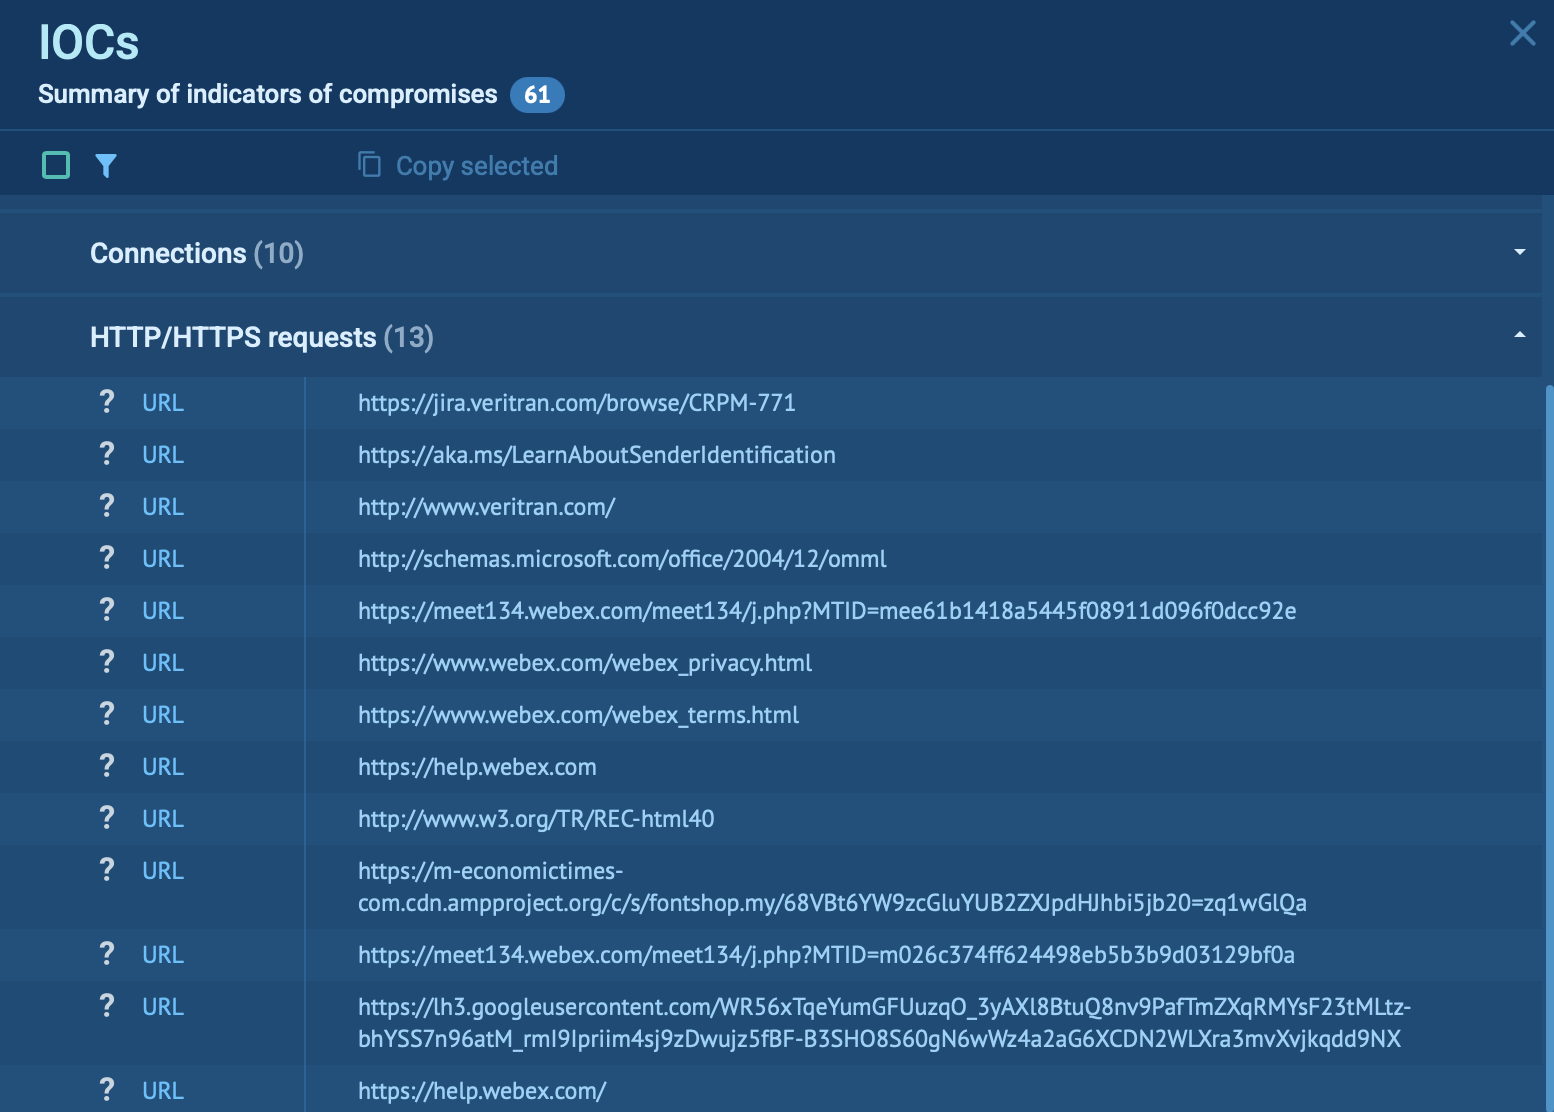Toggle the select-all checkbox
This screenshot has width=1554, height=1112.
click(56, 165)
